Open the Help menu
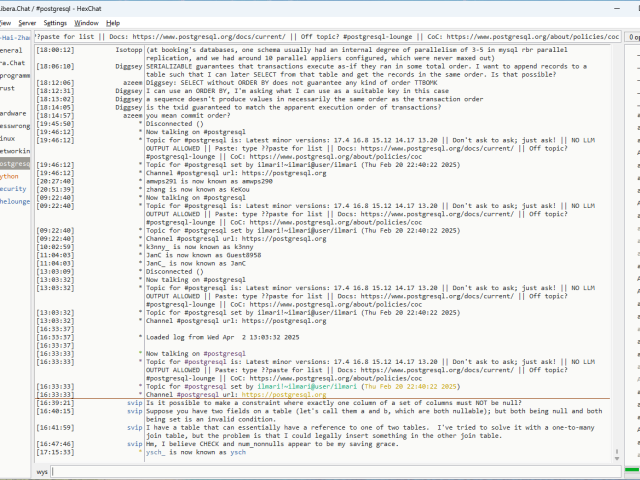 coord(113,22)
